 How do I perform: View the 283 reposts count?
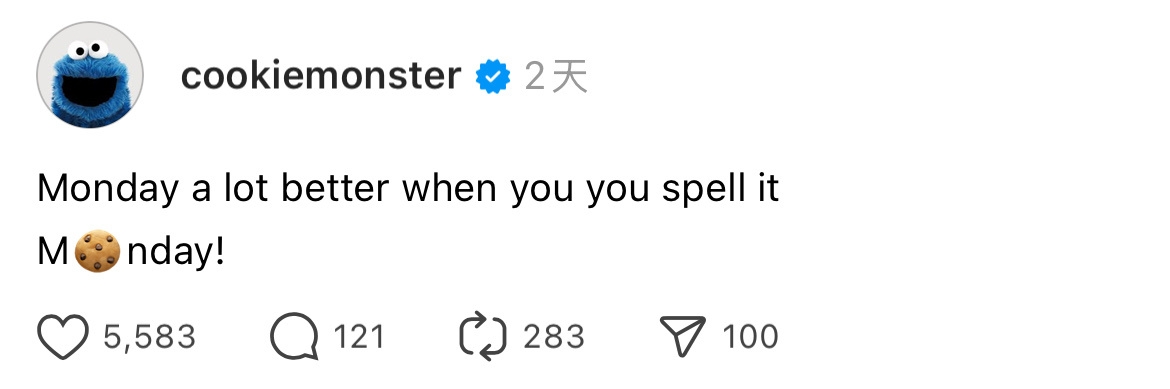554,337
